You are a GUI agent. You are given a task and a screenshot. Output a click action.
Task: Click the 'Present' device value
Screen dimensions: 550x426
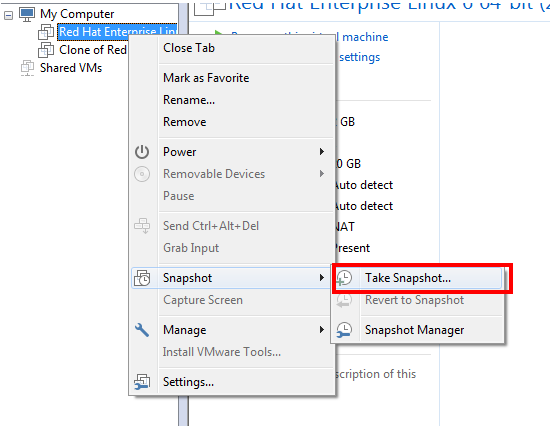[352, 248]
